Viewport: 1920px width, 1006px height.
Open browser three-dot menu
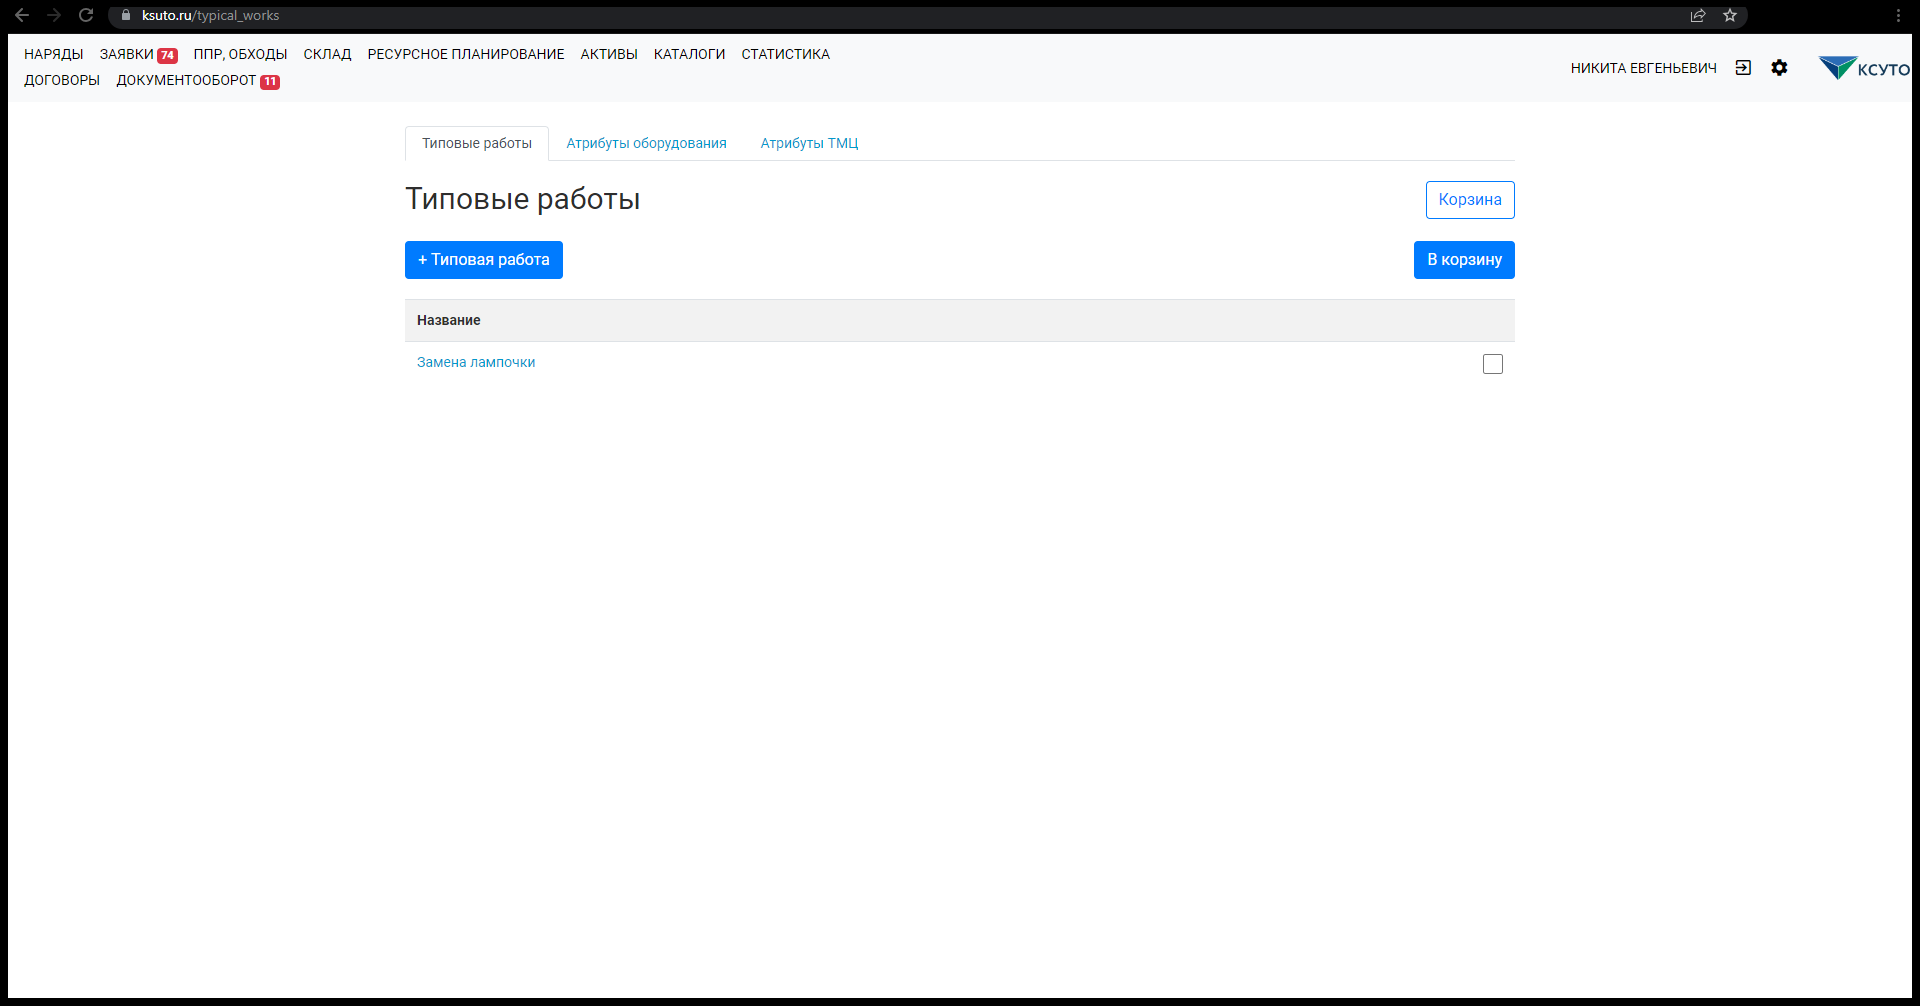click(x=1898, y=15)
